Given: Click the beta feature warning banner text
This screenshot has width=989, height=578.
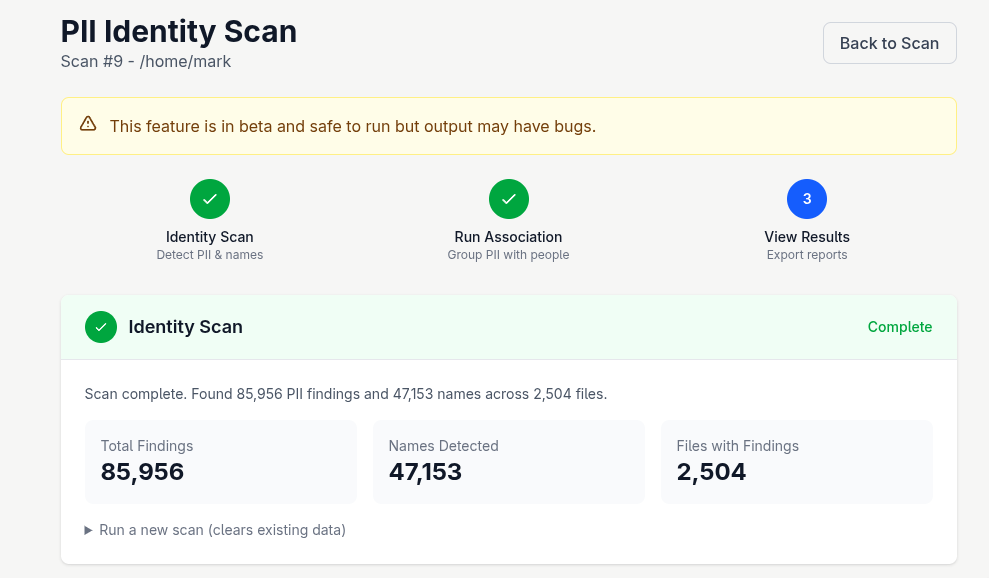Looking at the screenshot, I should tap(353, 126).
